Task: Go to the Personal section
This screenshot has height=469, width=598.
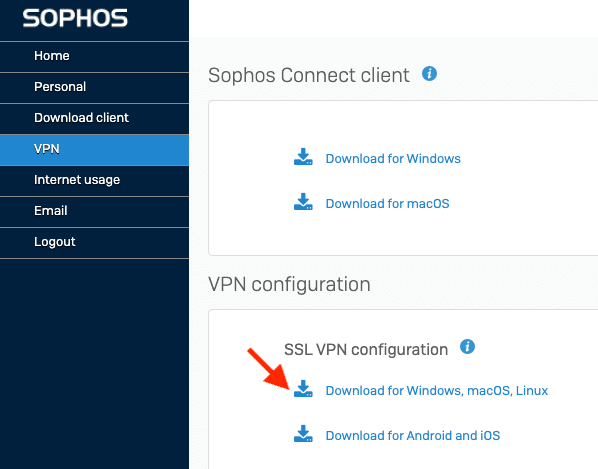Action: [94, 88]
